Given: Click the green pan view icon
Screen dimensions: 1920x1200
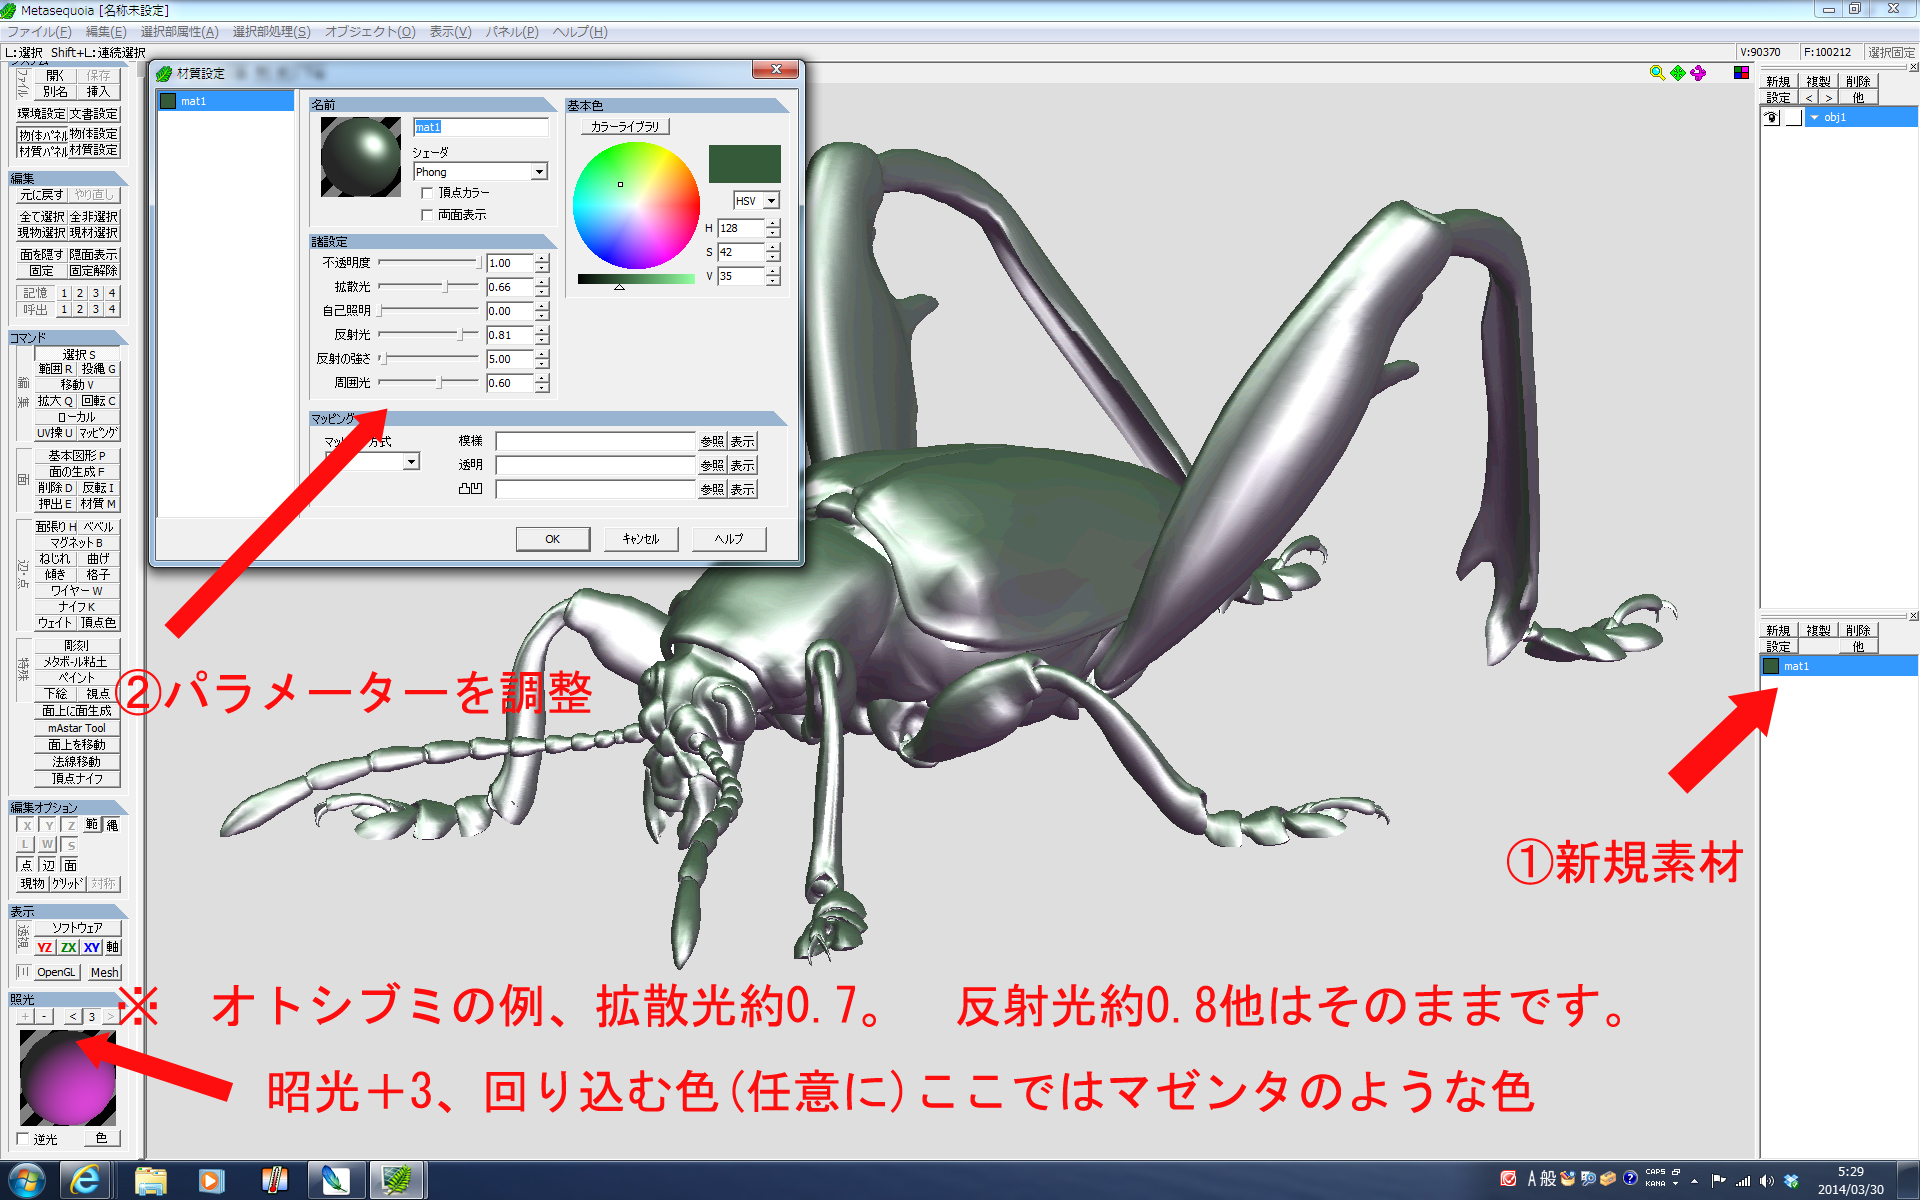Looking at the screenshot, I should [1678, 73].
